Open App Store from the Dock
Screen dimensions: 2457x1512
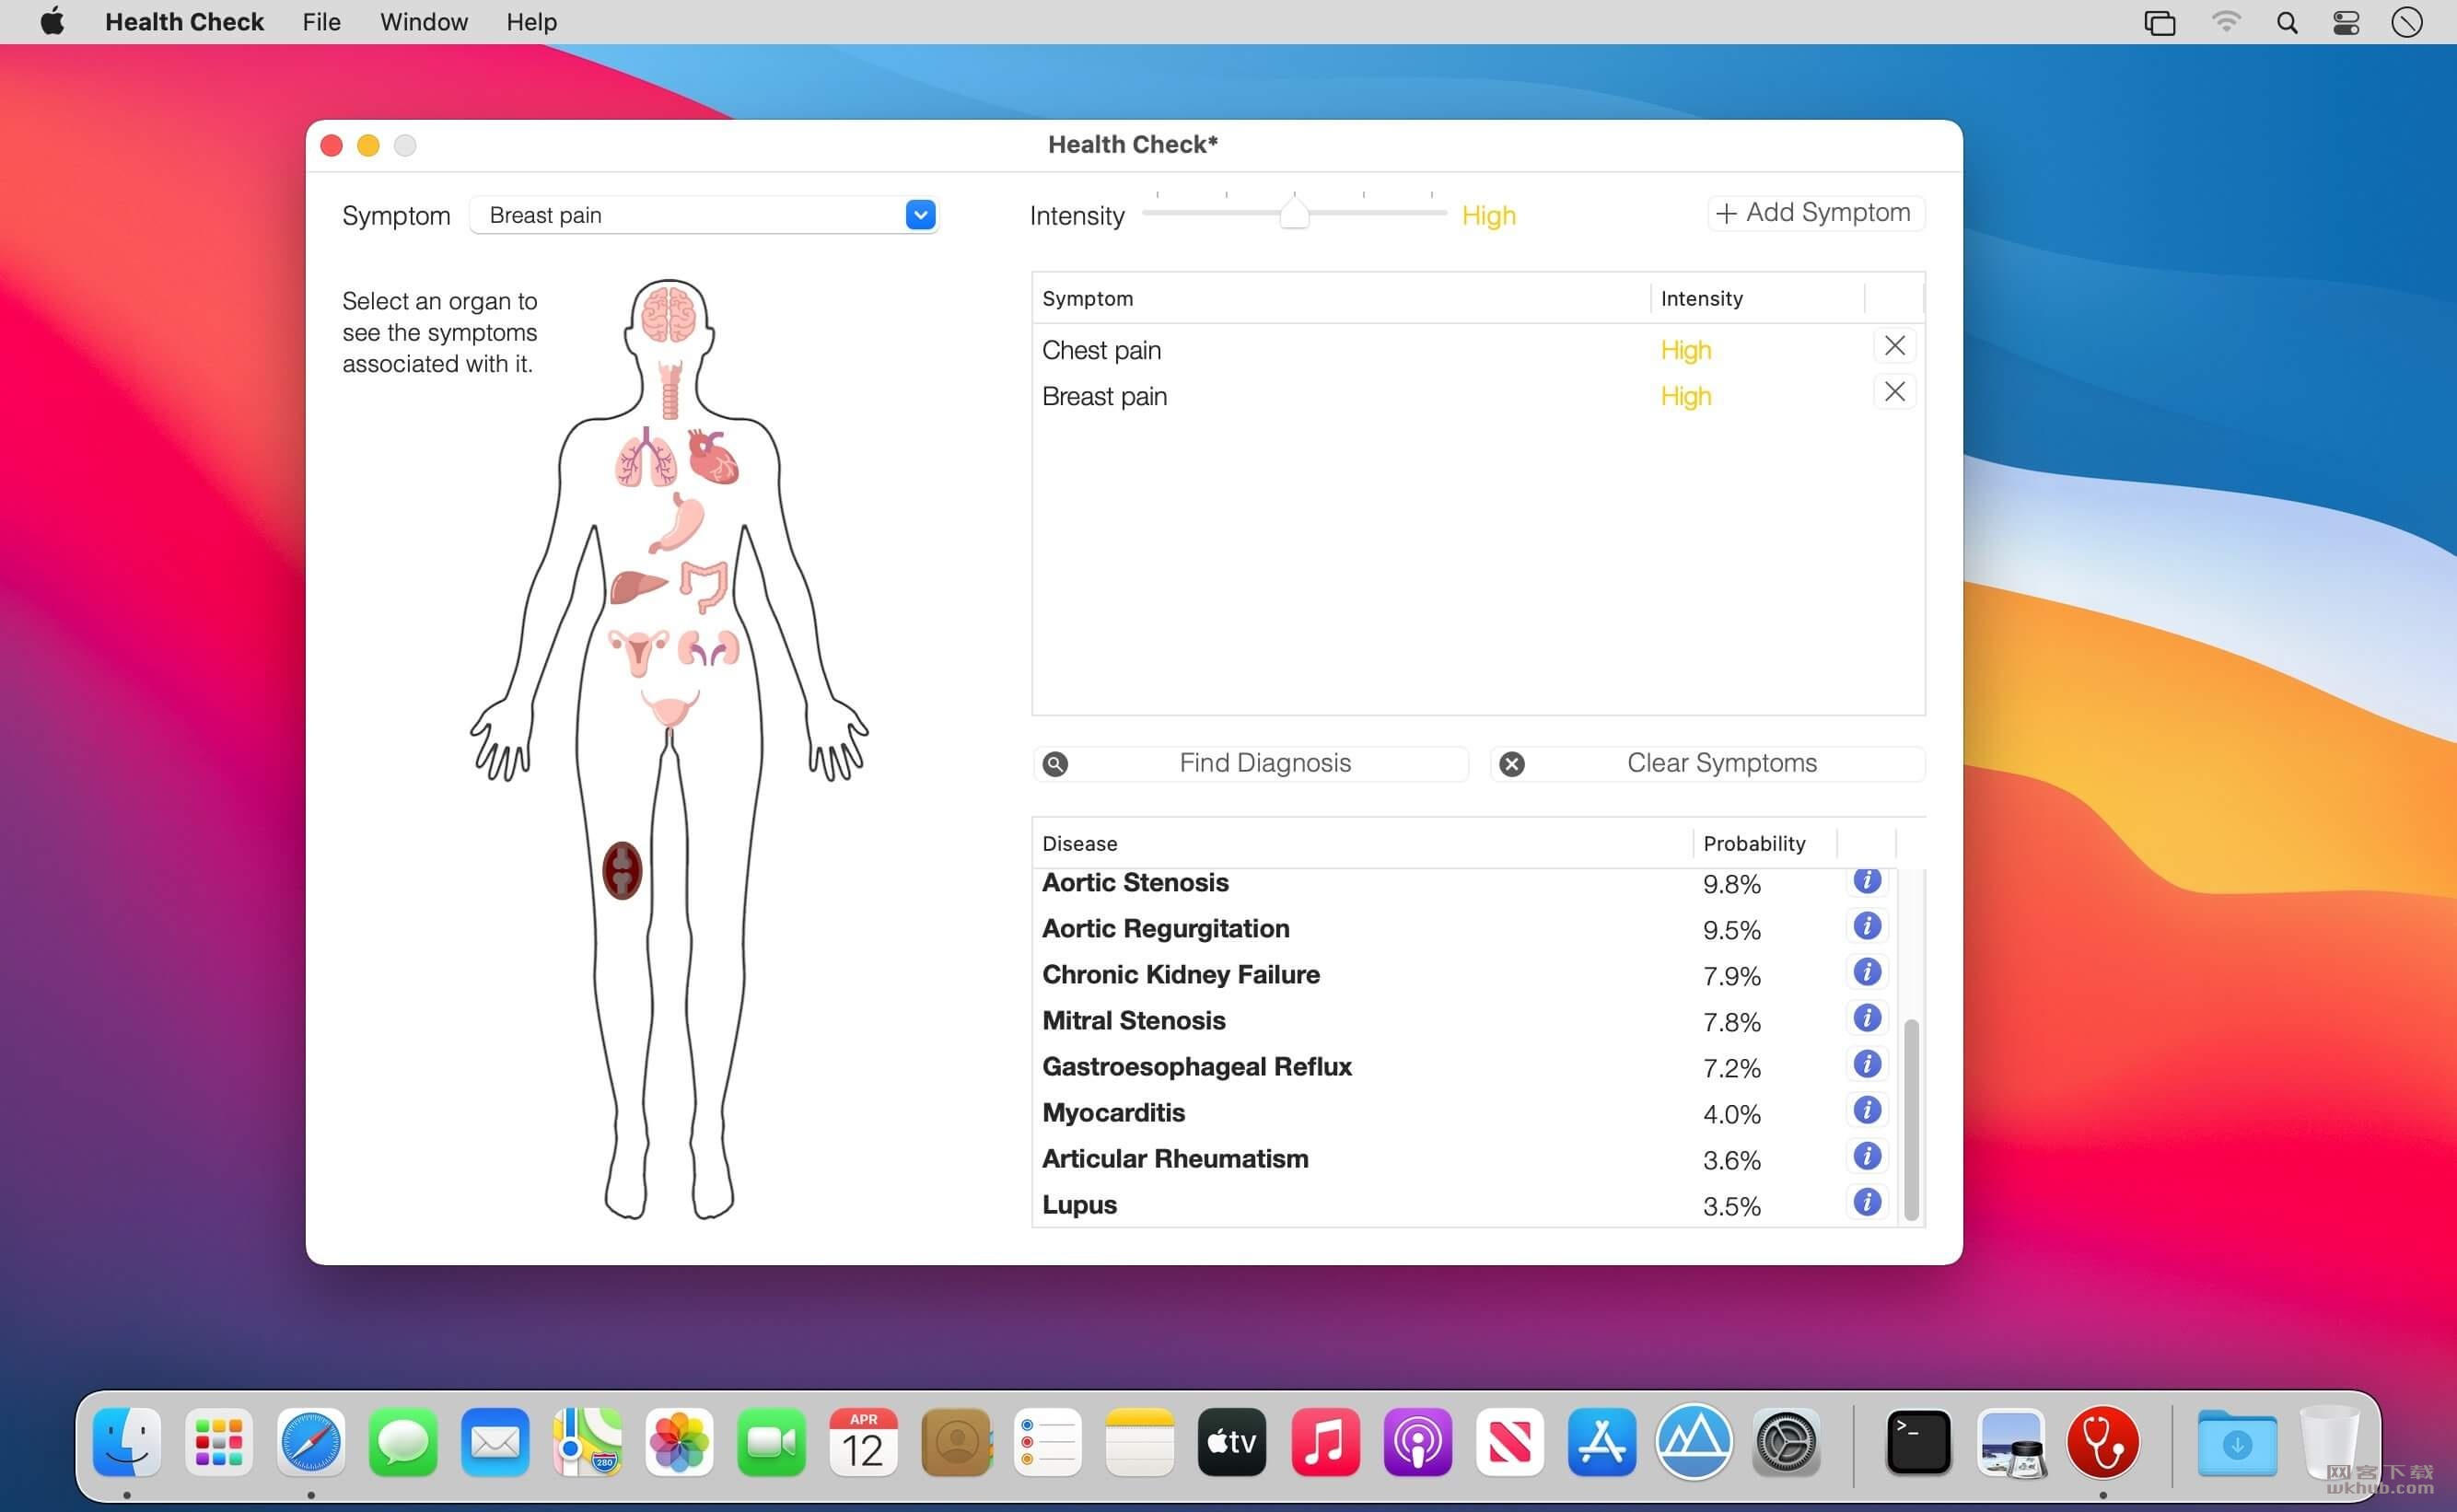[x=1601, y=1441]
